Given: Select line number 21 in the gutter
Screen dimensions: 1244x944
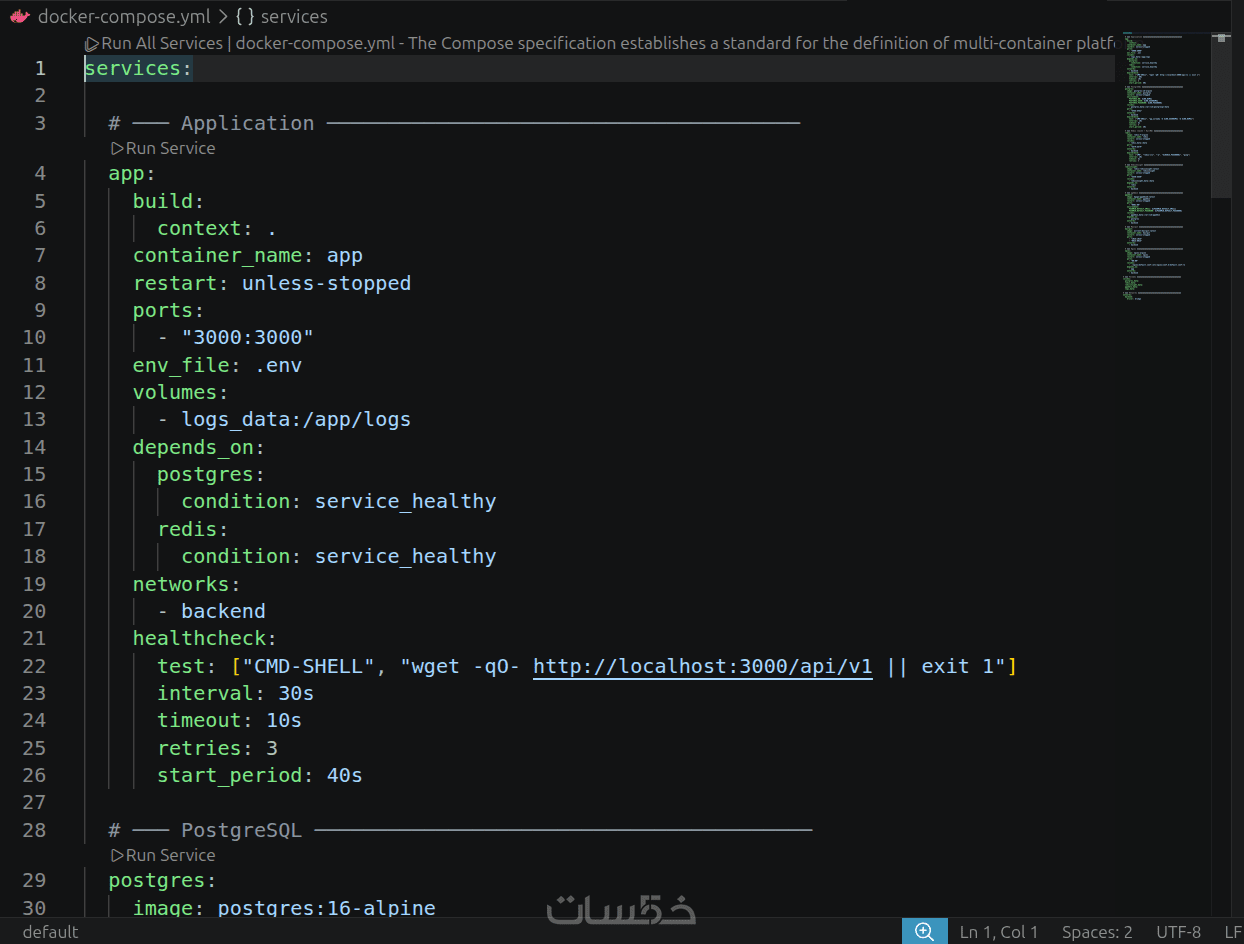Looking at the screenshot, I should click(x=34, y=638).
